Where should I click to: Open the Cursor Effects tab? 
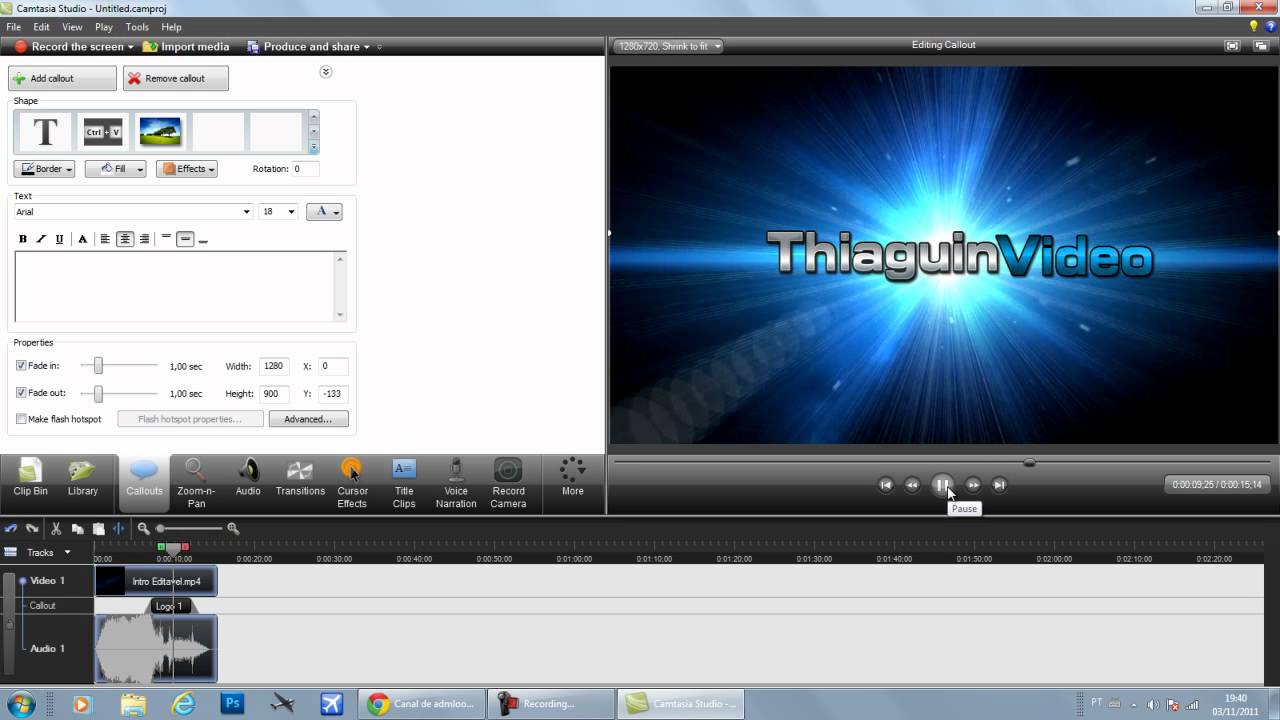(352, 482)
